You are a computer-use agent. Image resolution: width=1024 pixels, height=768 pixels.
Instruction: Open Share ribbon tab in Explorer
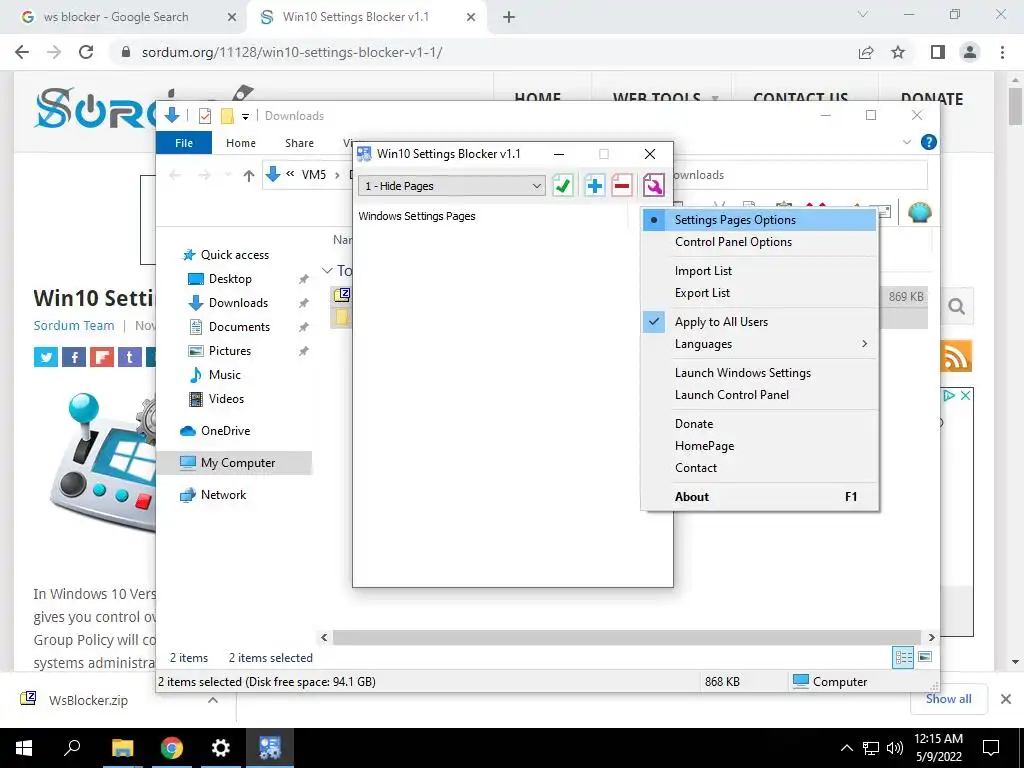(299, 142)
